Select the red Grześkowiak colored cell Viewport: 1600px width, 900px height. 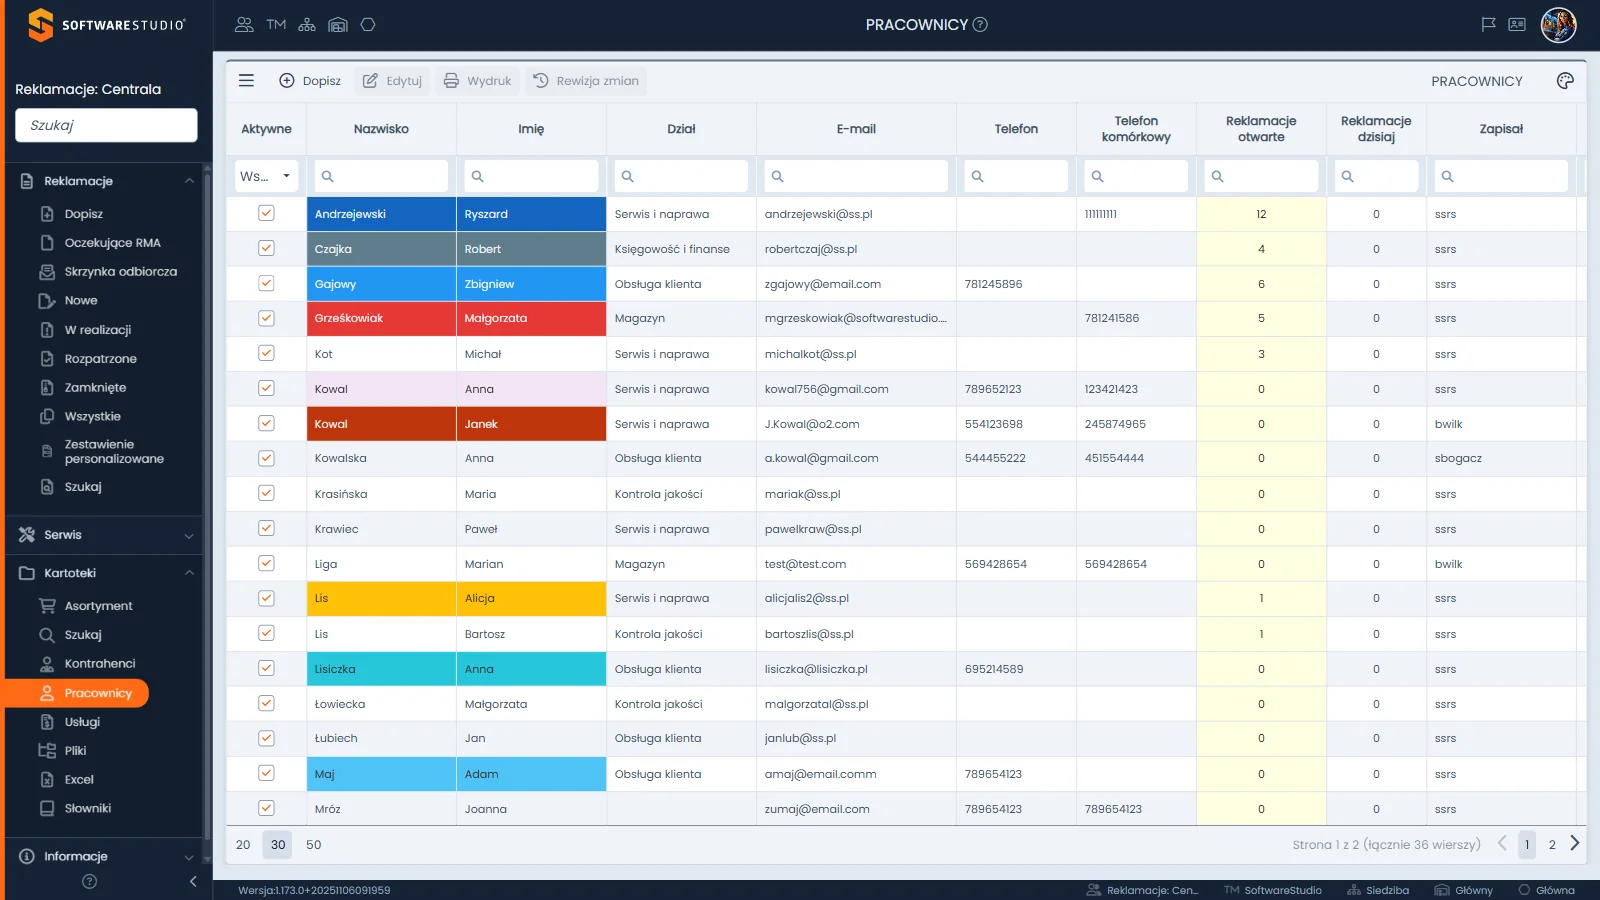click(x=381, y=319)
